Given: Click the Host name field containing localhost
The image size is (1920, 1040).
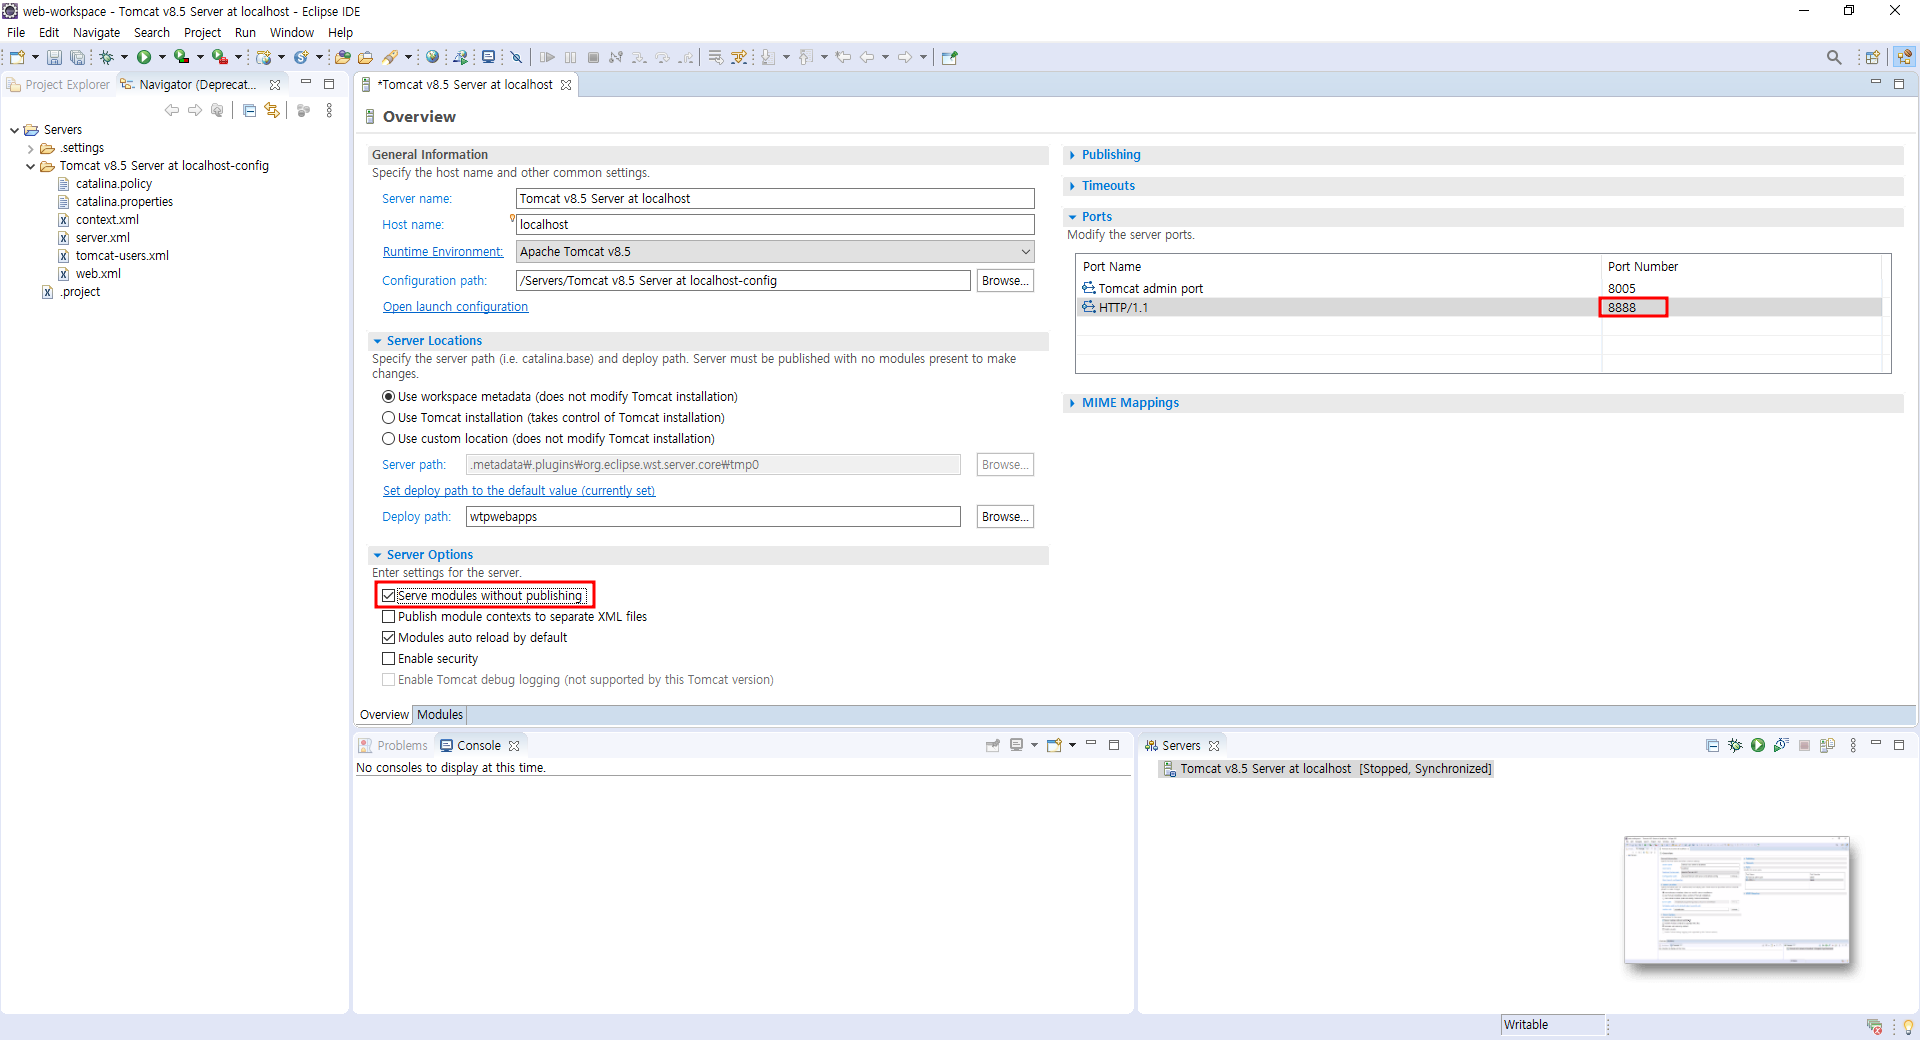Looking at the screenshot, I should [x=775, y=225].
